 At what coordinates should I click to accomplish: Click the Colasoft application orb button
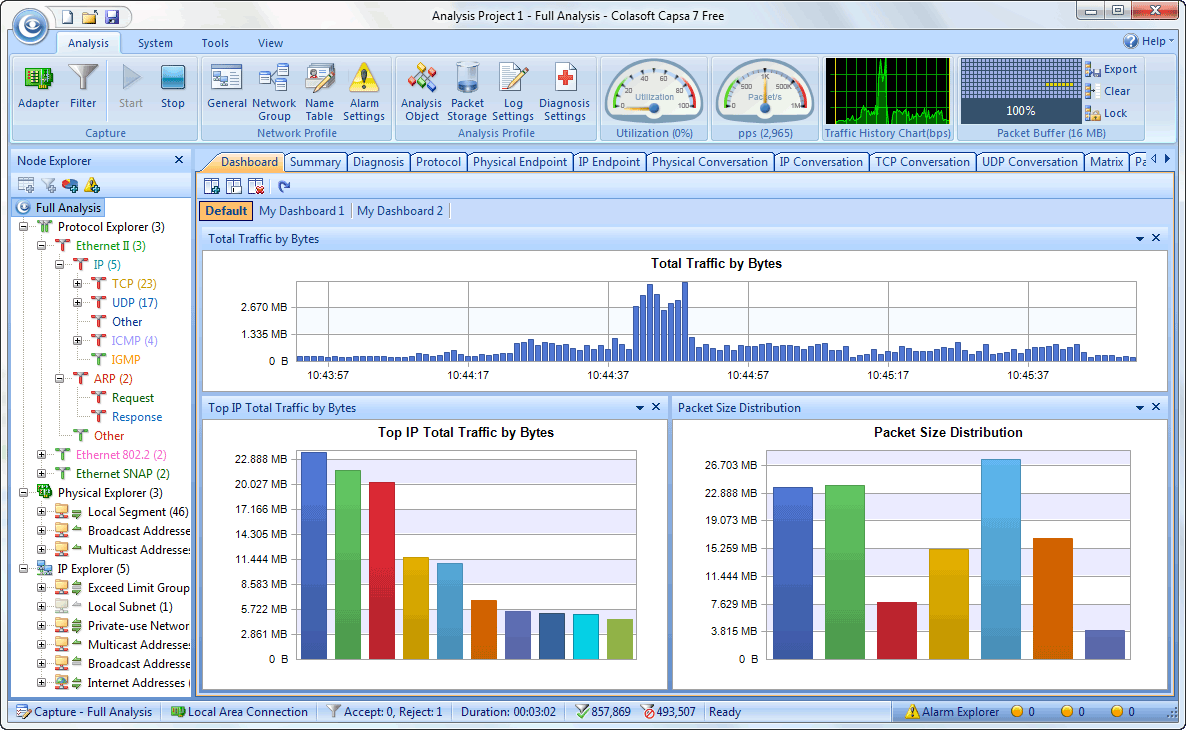(x=31, y=26)
